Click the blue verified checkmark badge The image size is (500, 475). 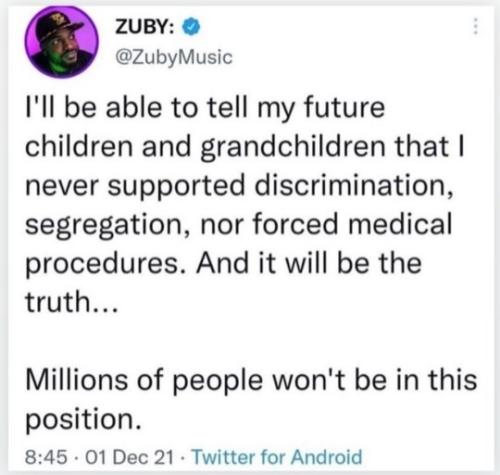[x=191, y=27]
